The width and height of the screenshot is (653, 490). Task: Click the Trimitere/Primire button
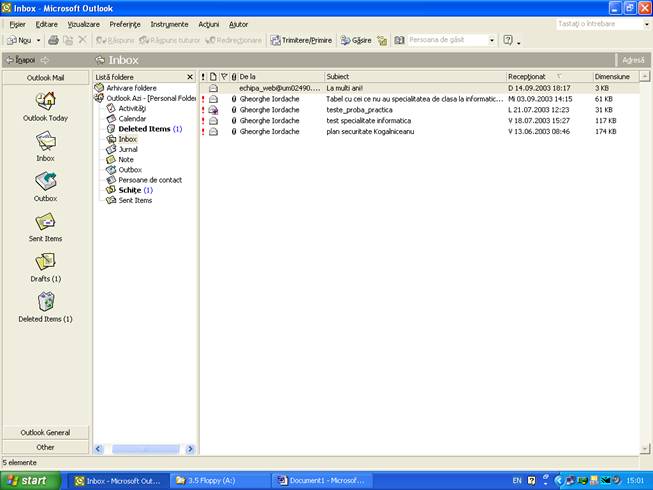pos(302,40)
